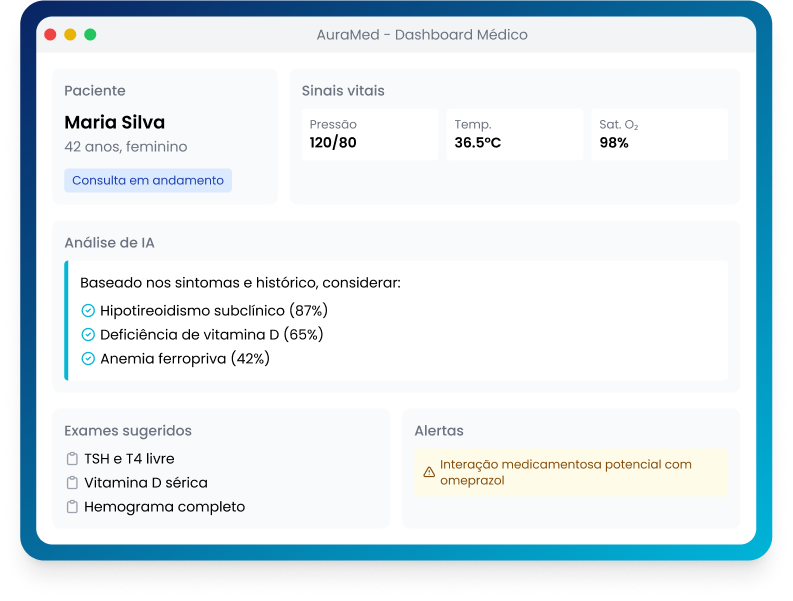Screen dimensions: 793x601
Task: Click the green maximize window dot
Action: tap(90, 35)
